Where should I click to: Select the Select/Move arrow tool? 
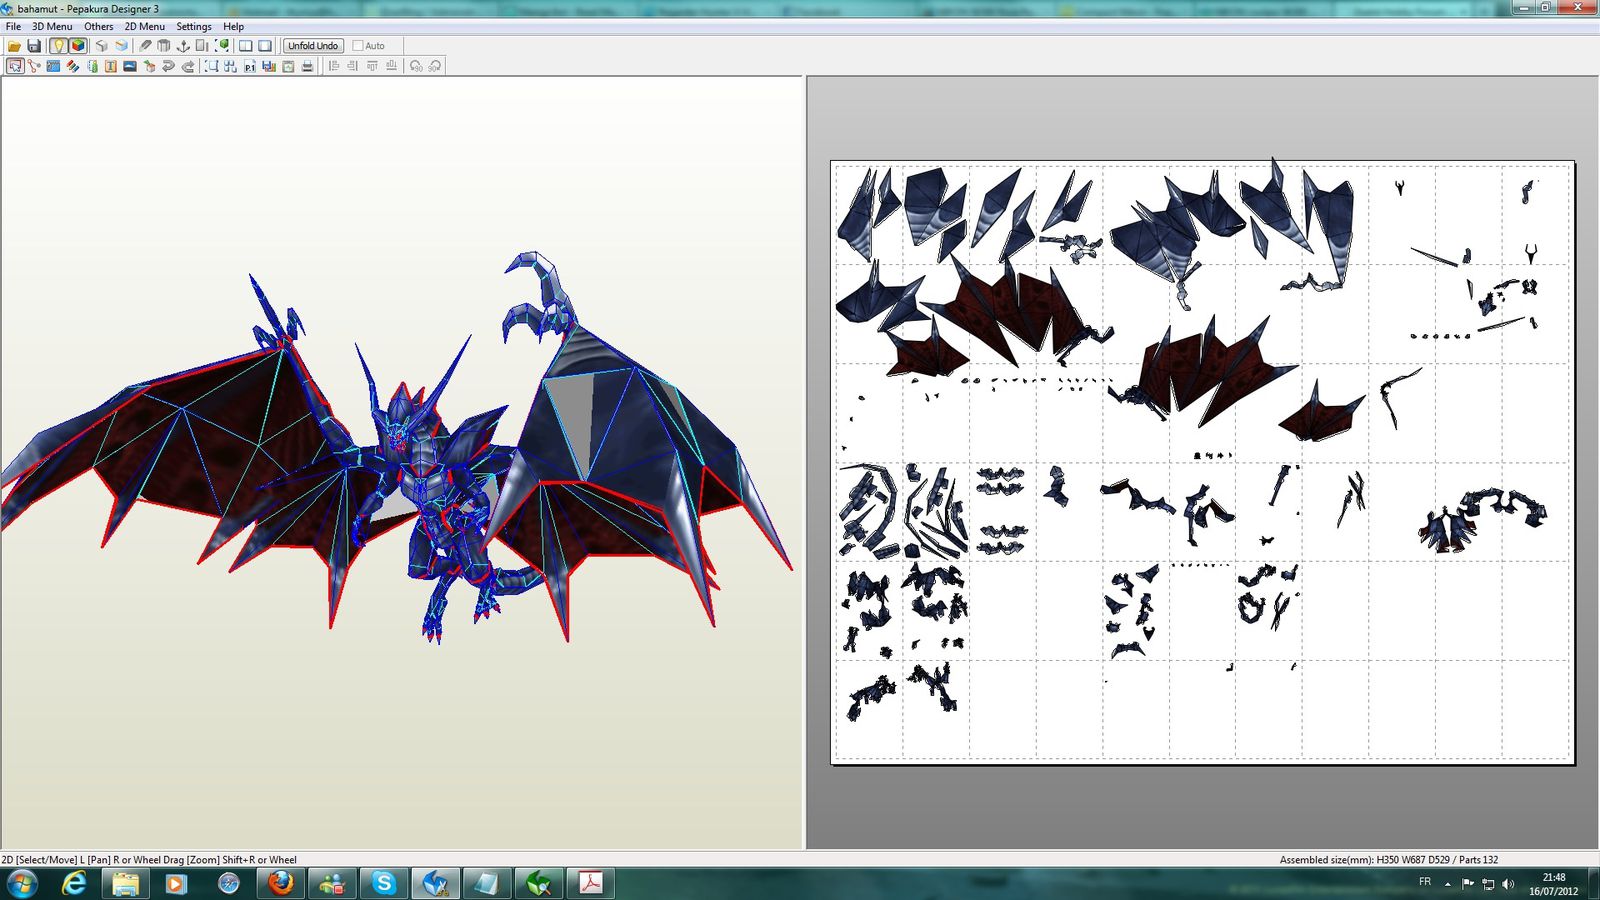(x=15, y=66)
